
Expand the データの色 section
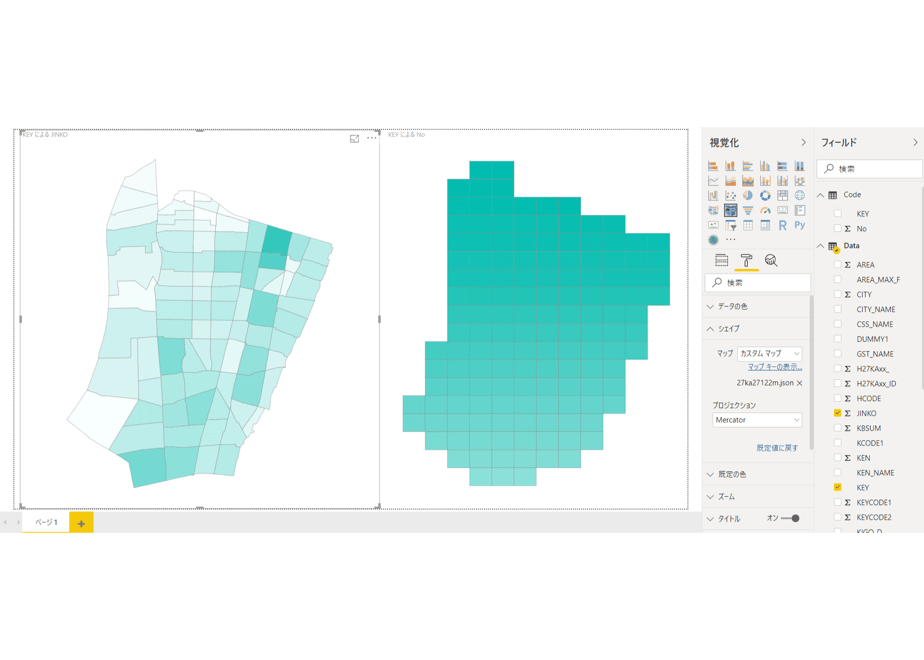[x=757, y=306]
